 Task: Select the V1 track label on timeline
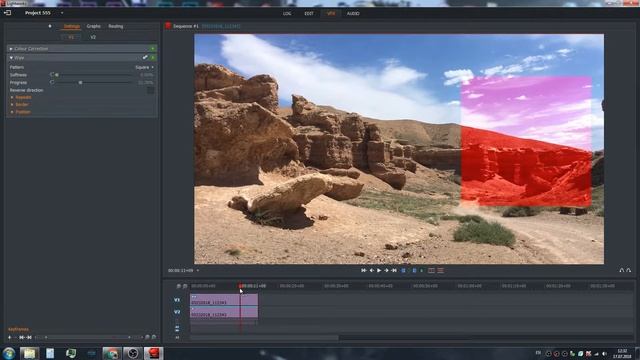pyautogui.click(x=177, y=300)
